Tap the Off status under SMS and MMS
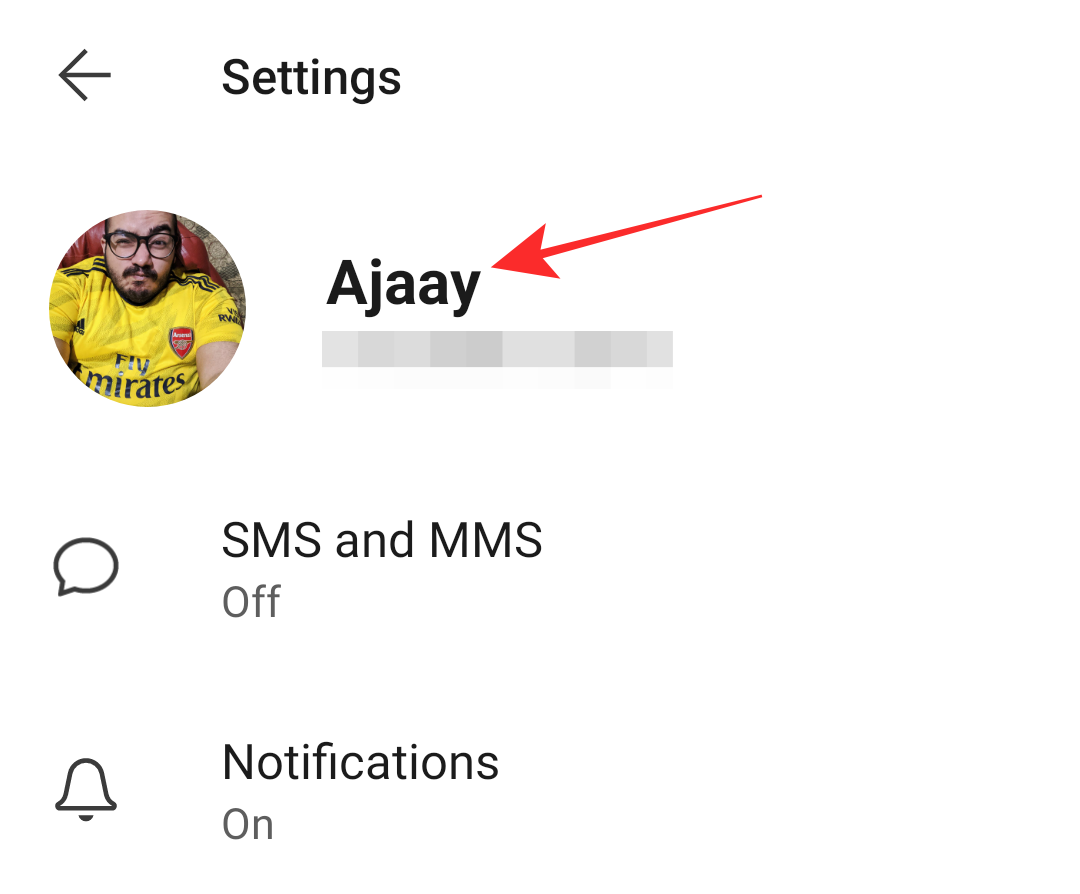The height and width of the screenshot is (894, 1080). (251, 602)
